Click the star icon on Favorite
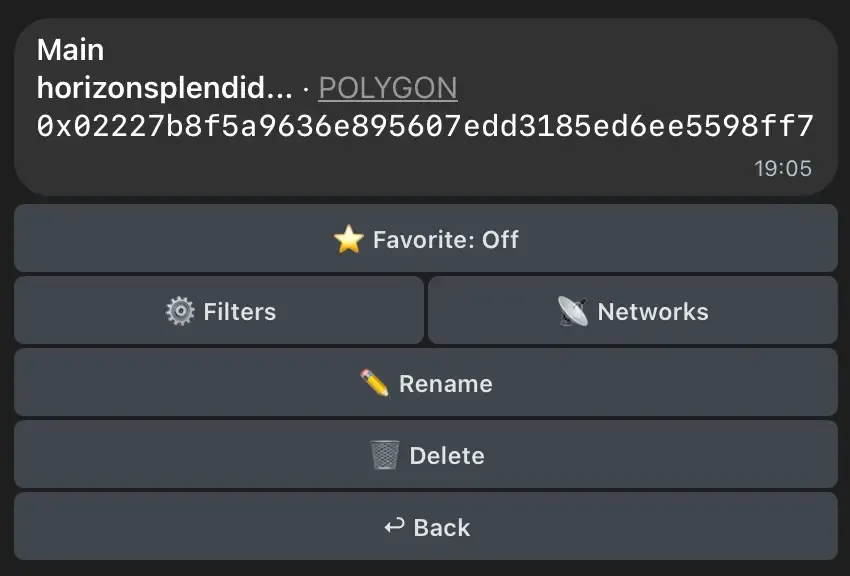Screen dimensions: 850x576 click(x=348, y=239)
